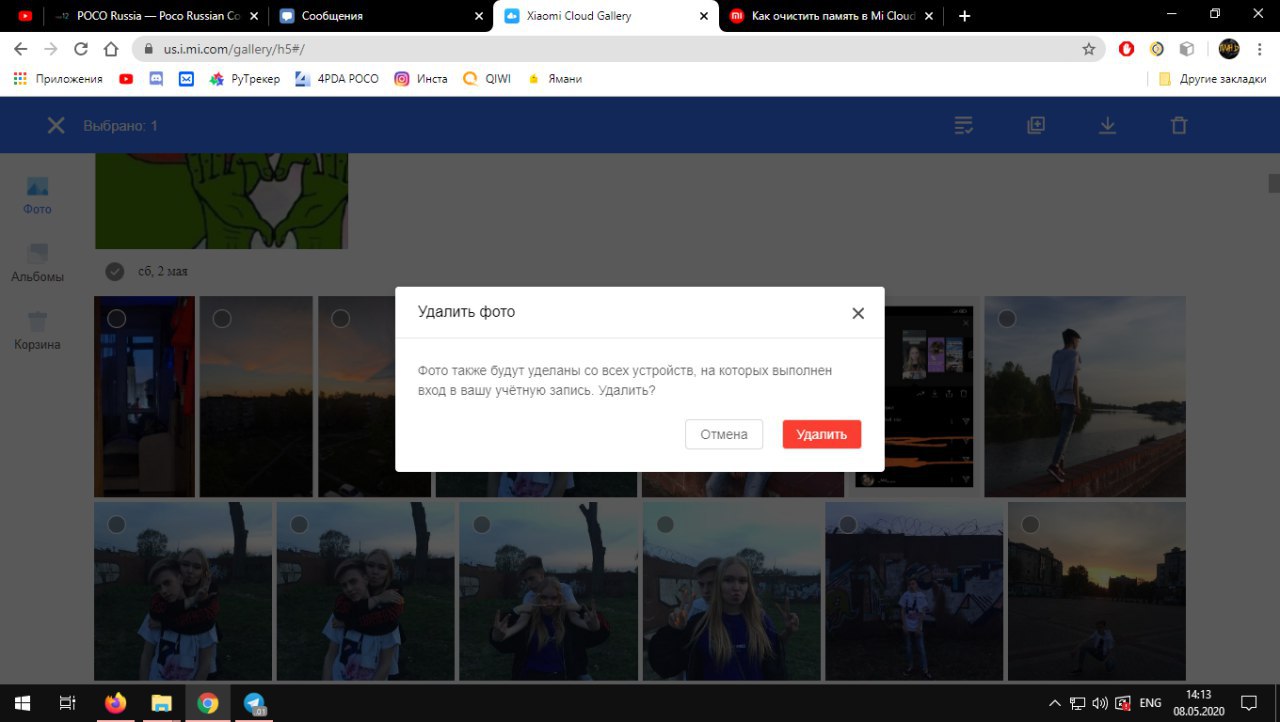This screenshot has height=722, width=1280.
Task: Open the green hands heart drawing thumbnail
Action: point(221,201)
